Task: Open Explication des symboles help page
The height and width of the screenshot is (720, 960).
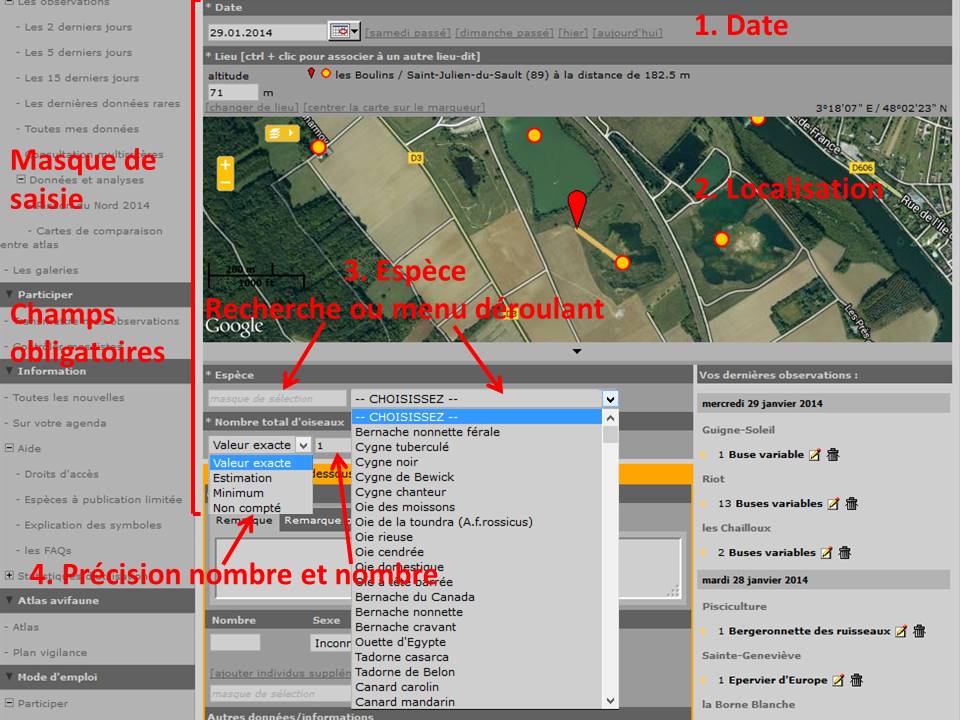Action: point(93,525)
